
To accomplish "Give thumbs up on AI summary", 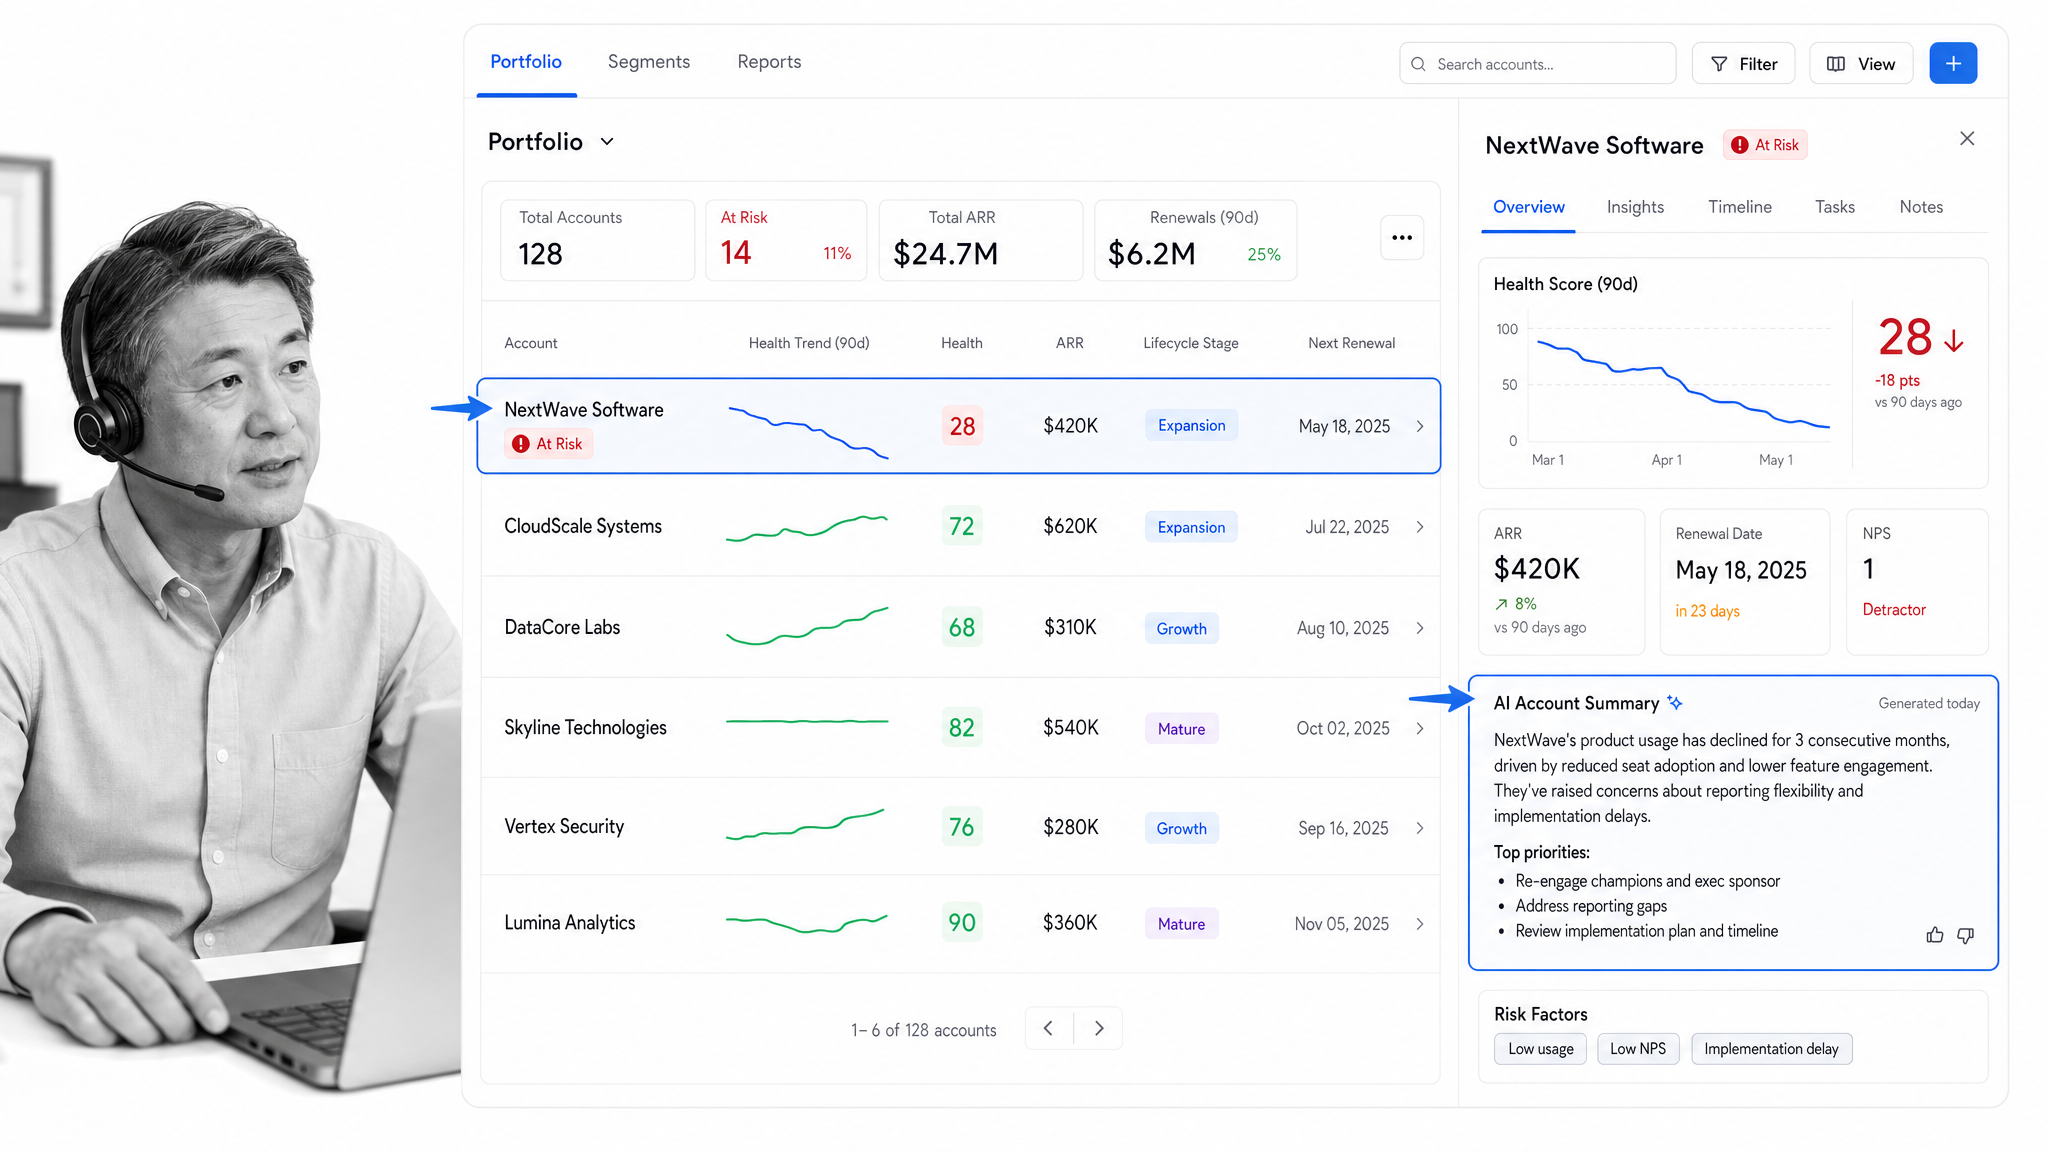I will [x=1934, y=935].
